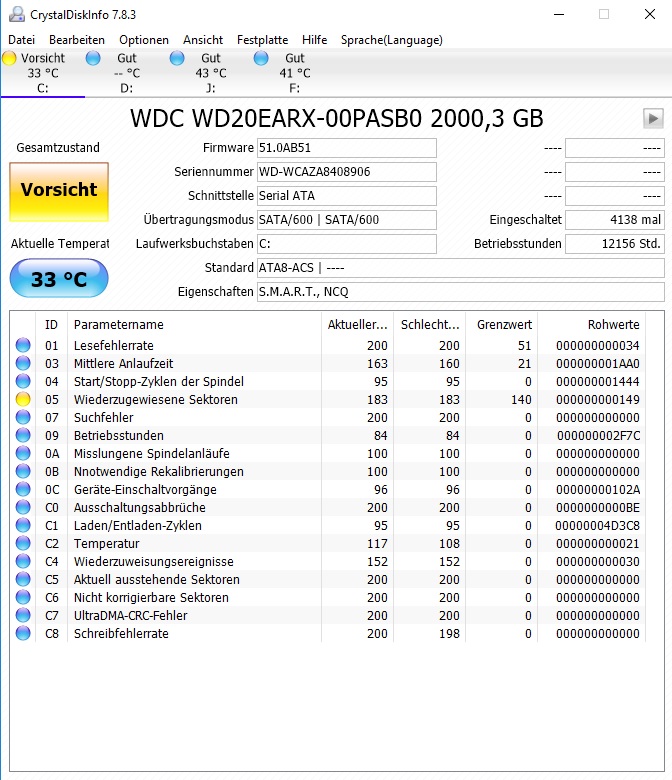Click the WDC WD20EARX-00PASB0 disk title
The height and width of the screenshot is (780, 672).
tap(337, 118)
